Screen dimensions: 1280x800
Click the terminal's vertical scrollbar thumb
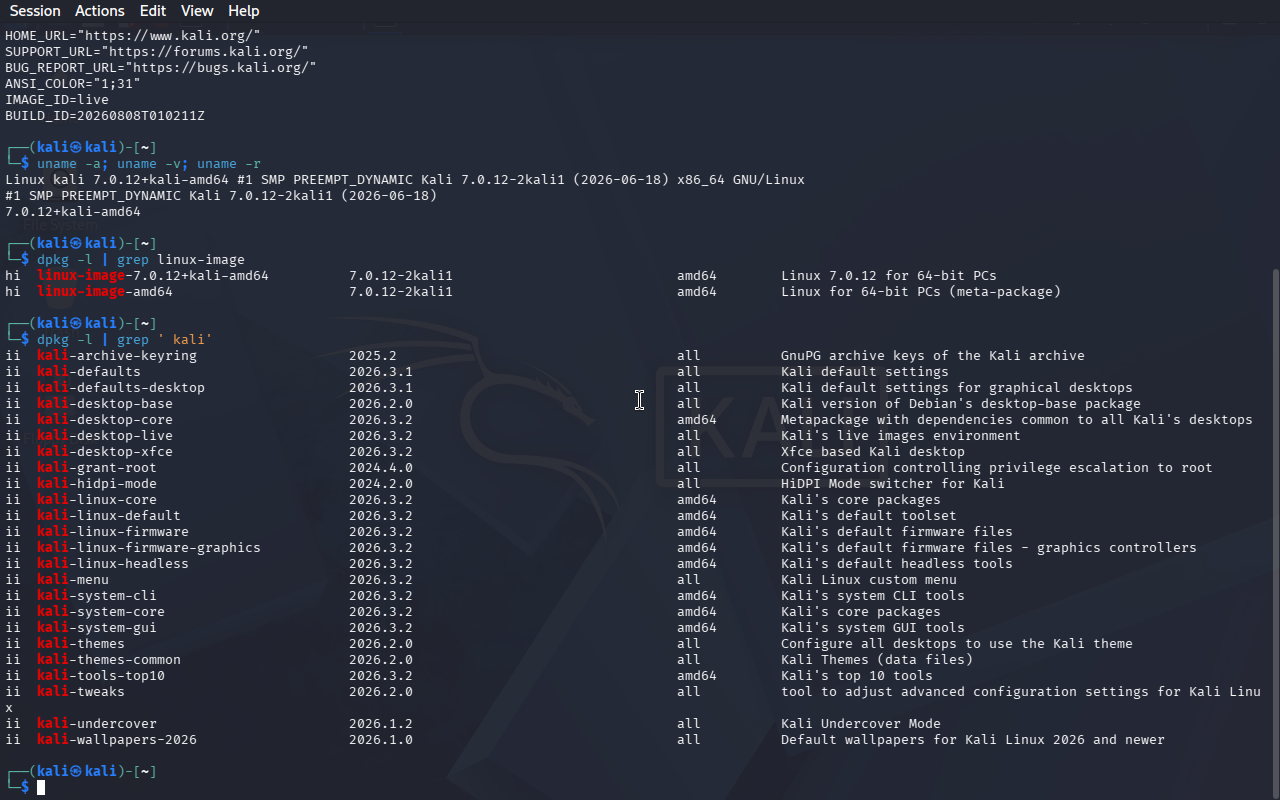tap(1275, 532)
